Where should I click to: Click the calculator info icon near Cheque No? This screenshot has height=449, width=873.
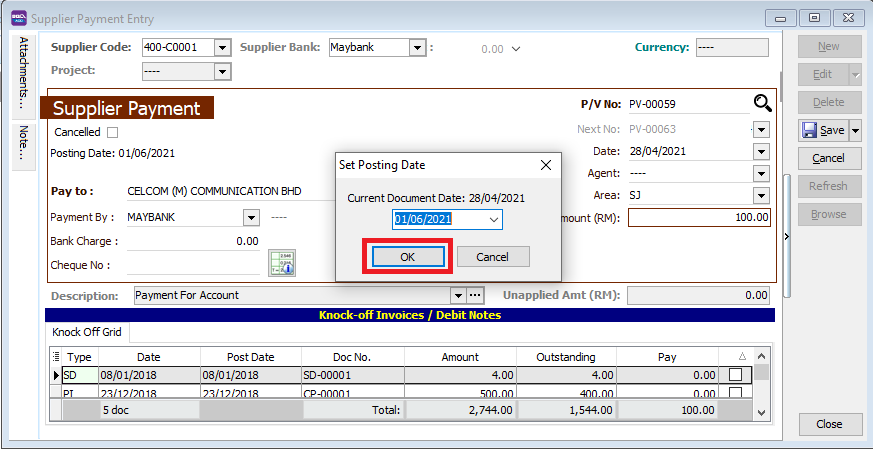pos(282,263)
